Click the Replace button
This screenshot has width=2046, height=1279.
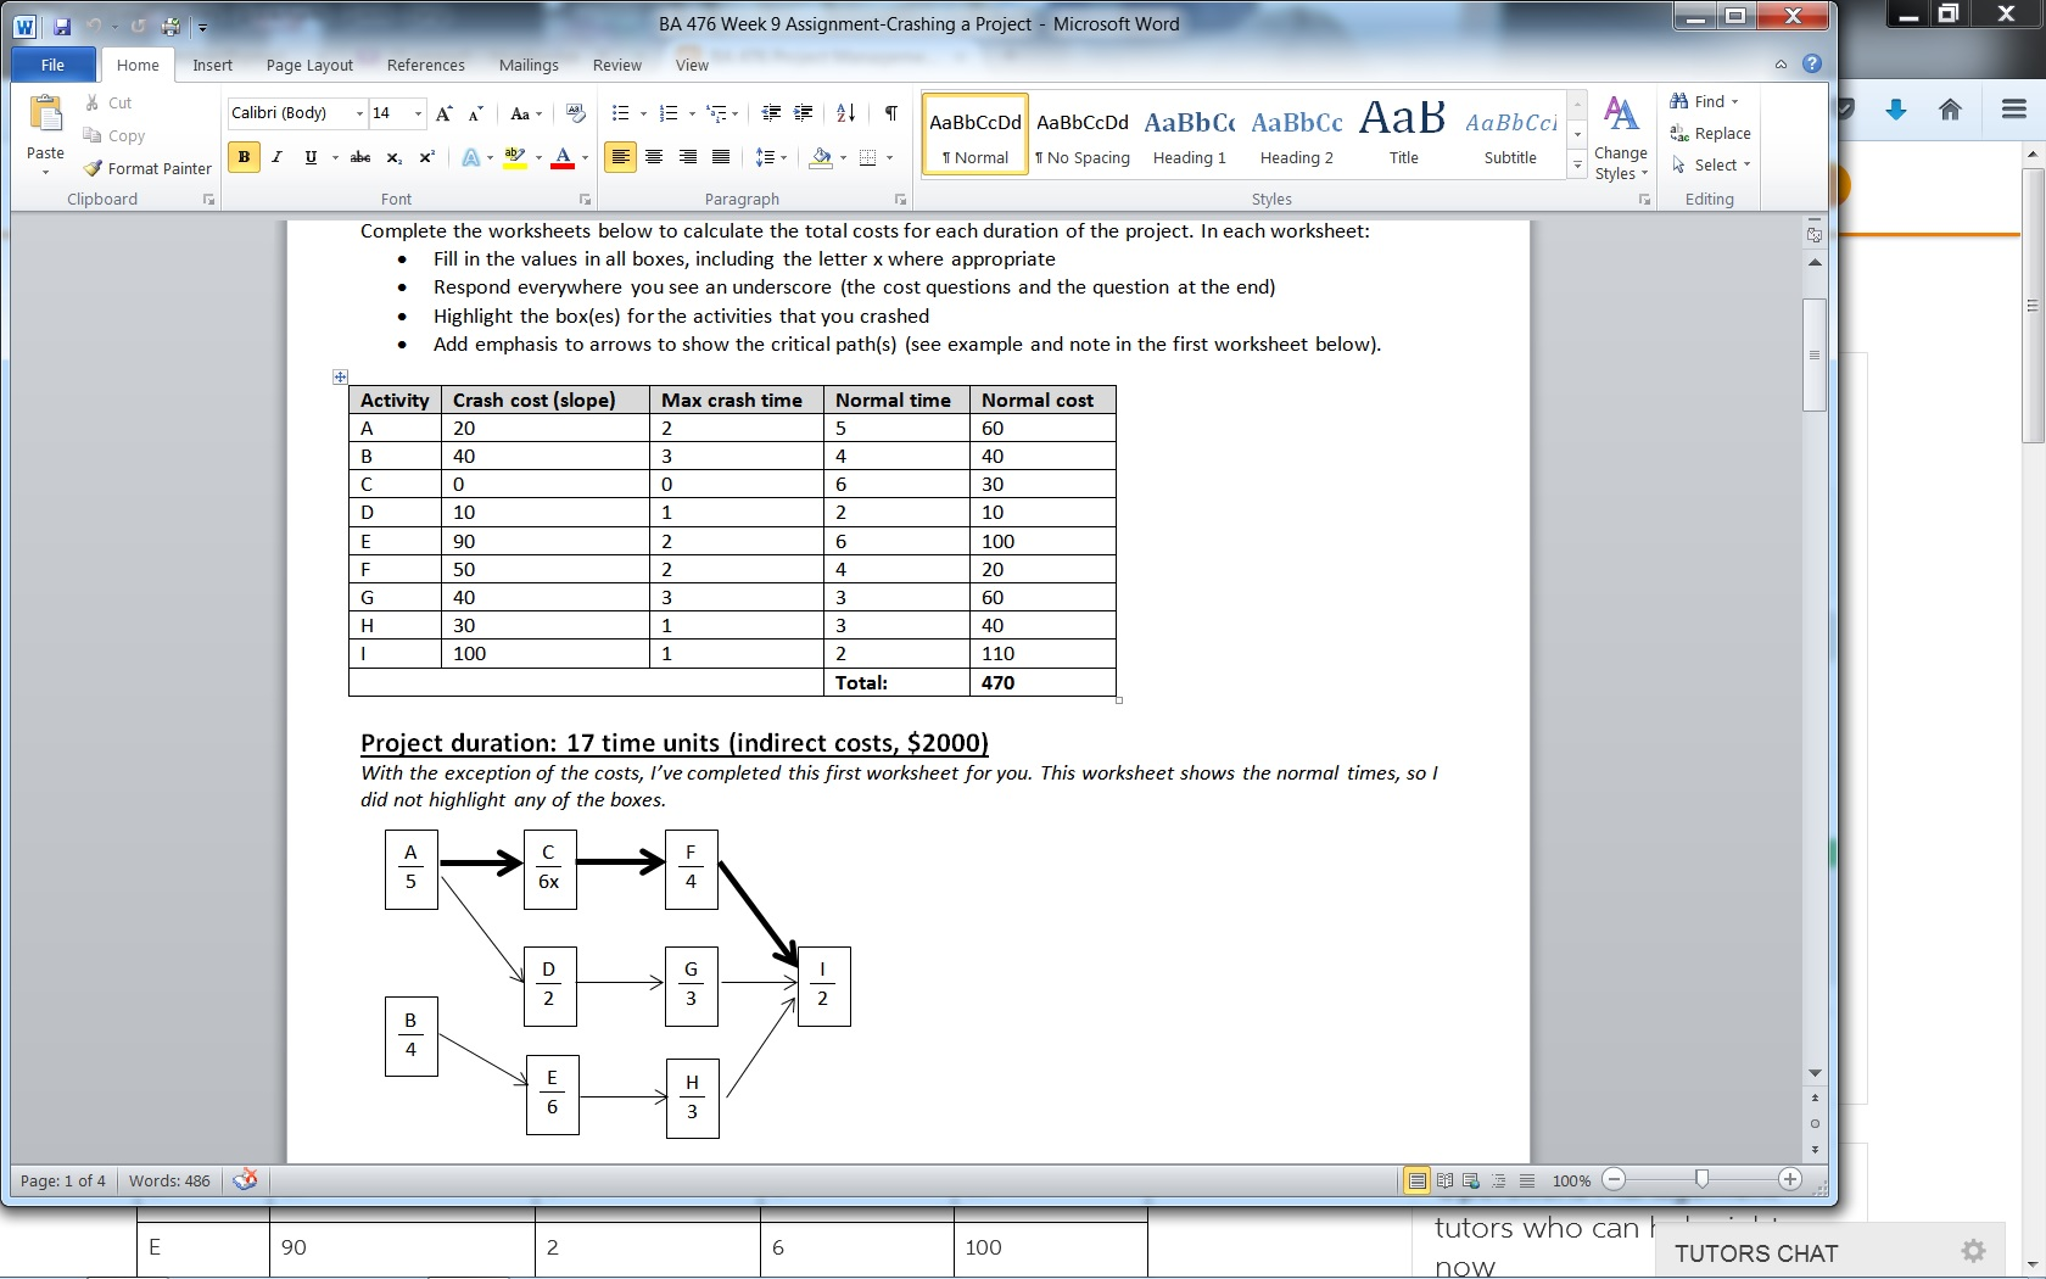(1711, 133)
